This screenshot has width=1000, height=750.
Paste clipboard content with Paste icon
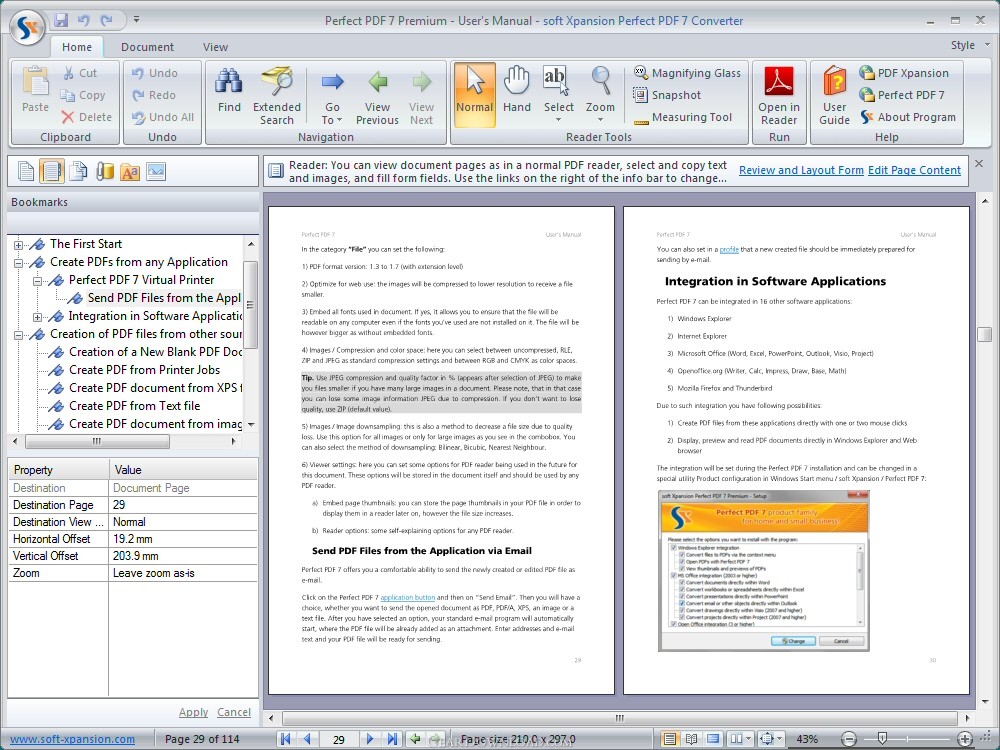pos(35,90)
